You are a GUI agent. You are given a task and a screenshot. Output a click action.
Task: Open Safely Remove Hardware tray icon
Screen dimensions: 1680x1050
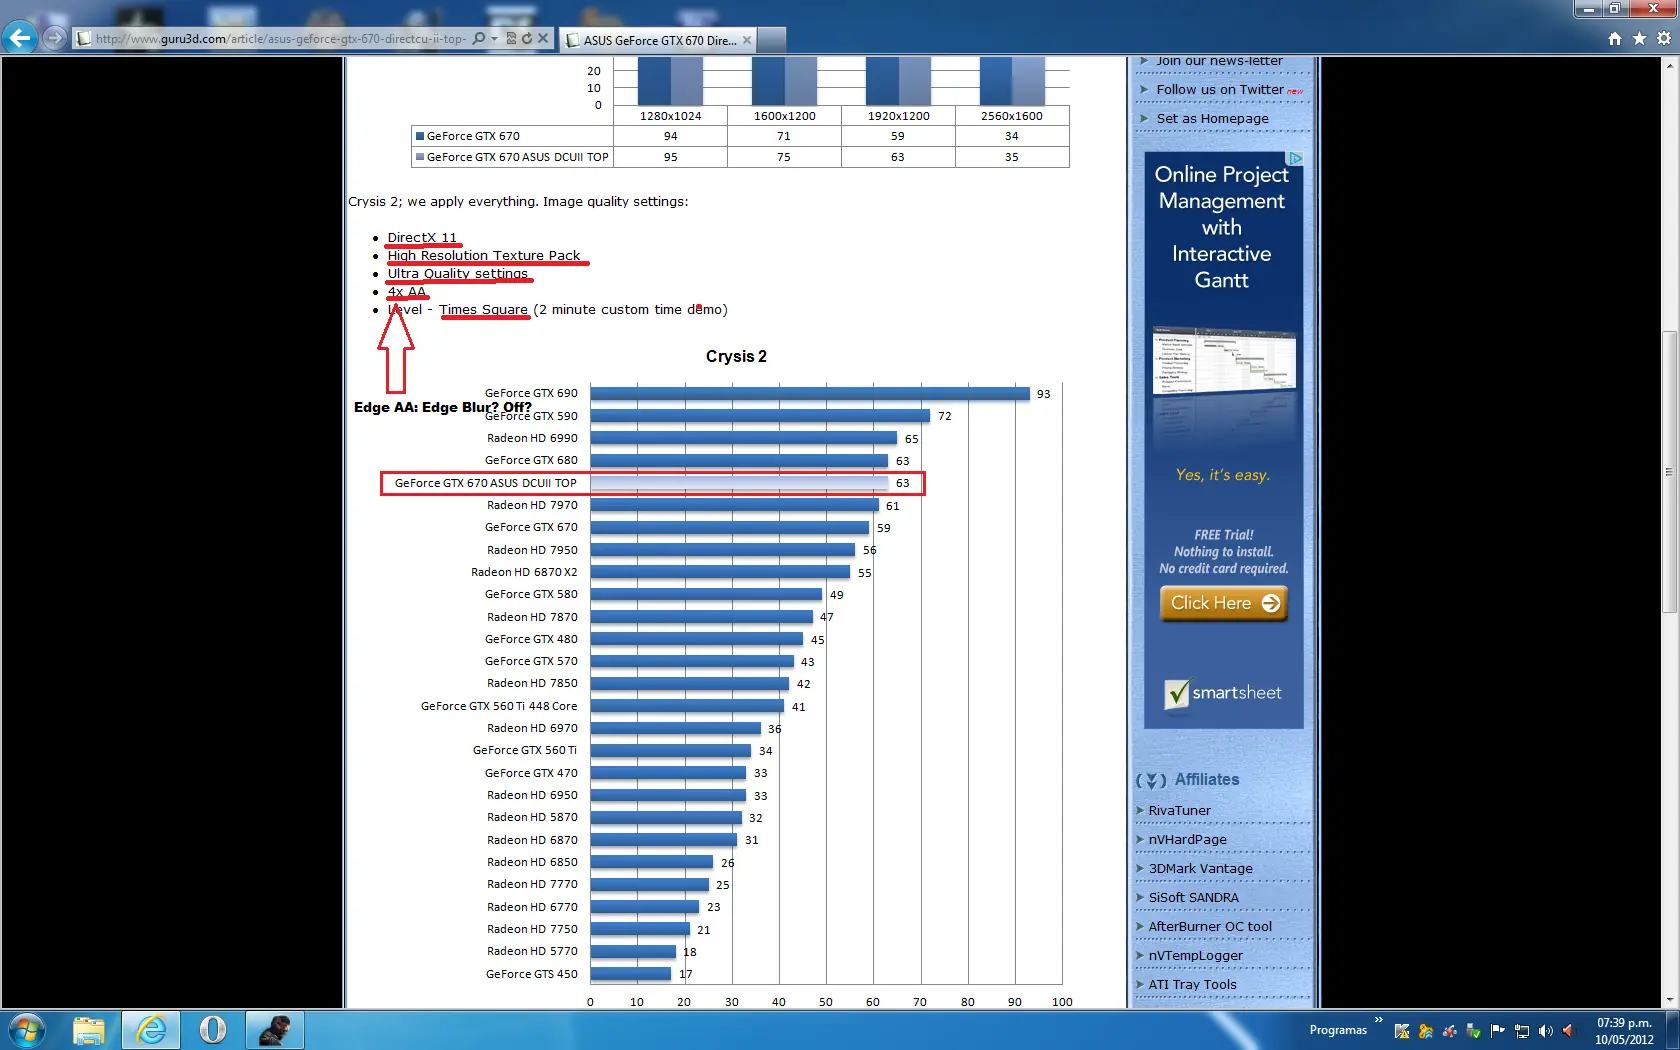1474,1031
